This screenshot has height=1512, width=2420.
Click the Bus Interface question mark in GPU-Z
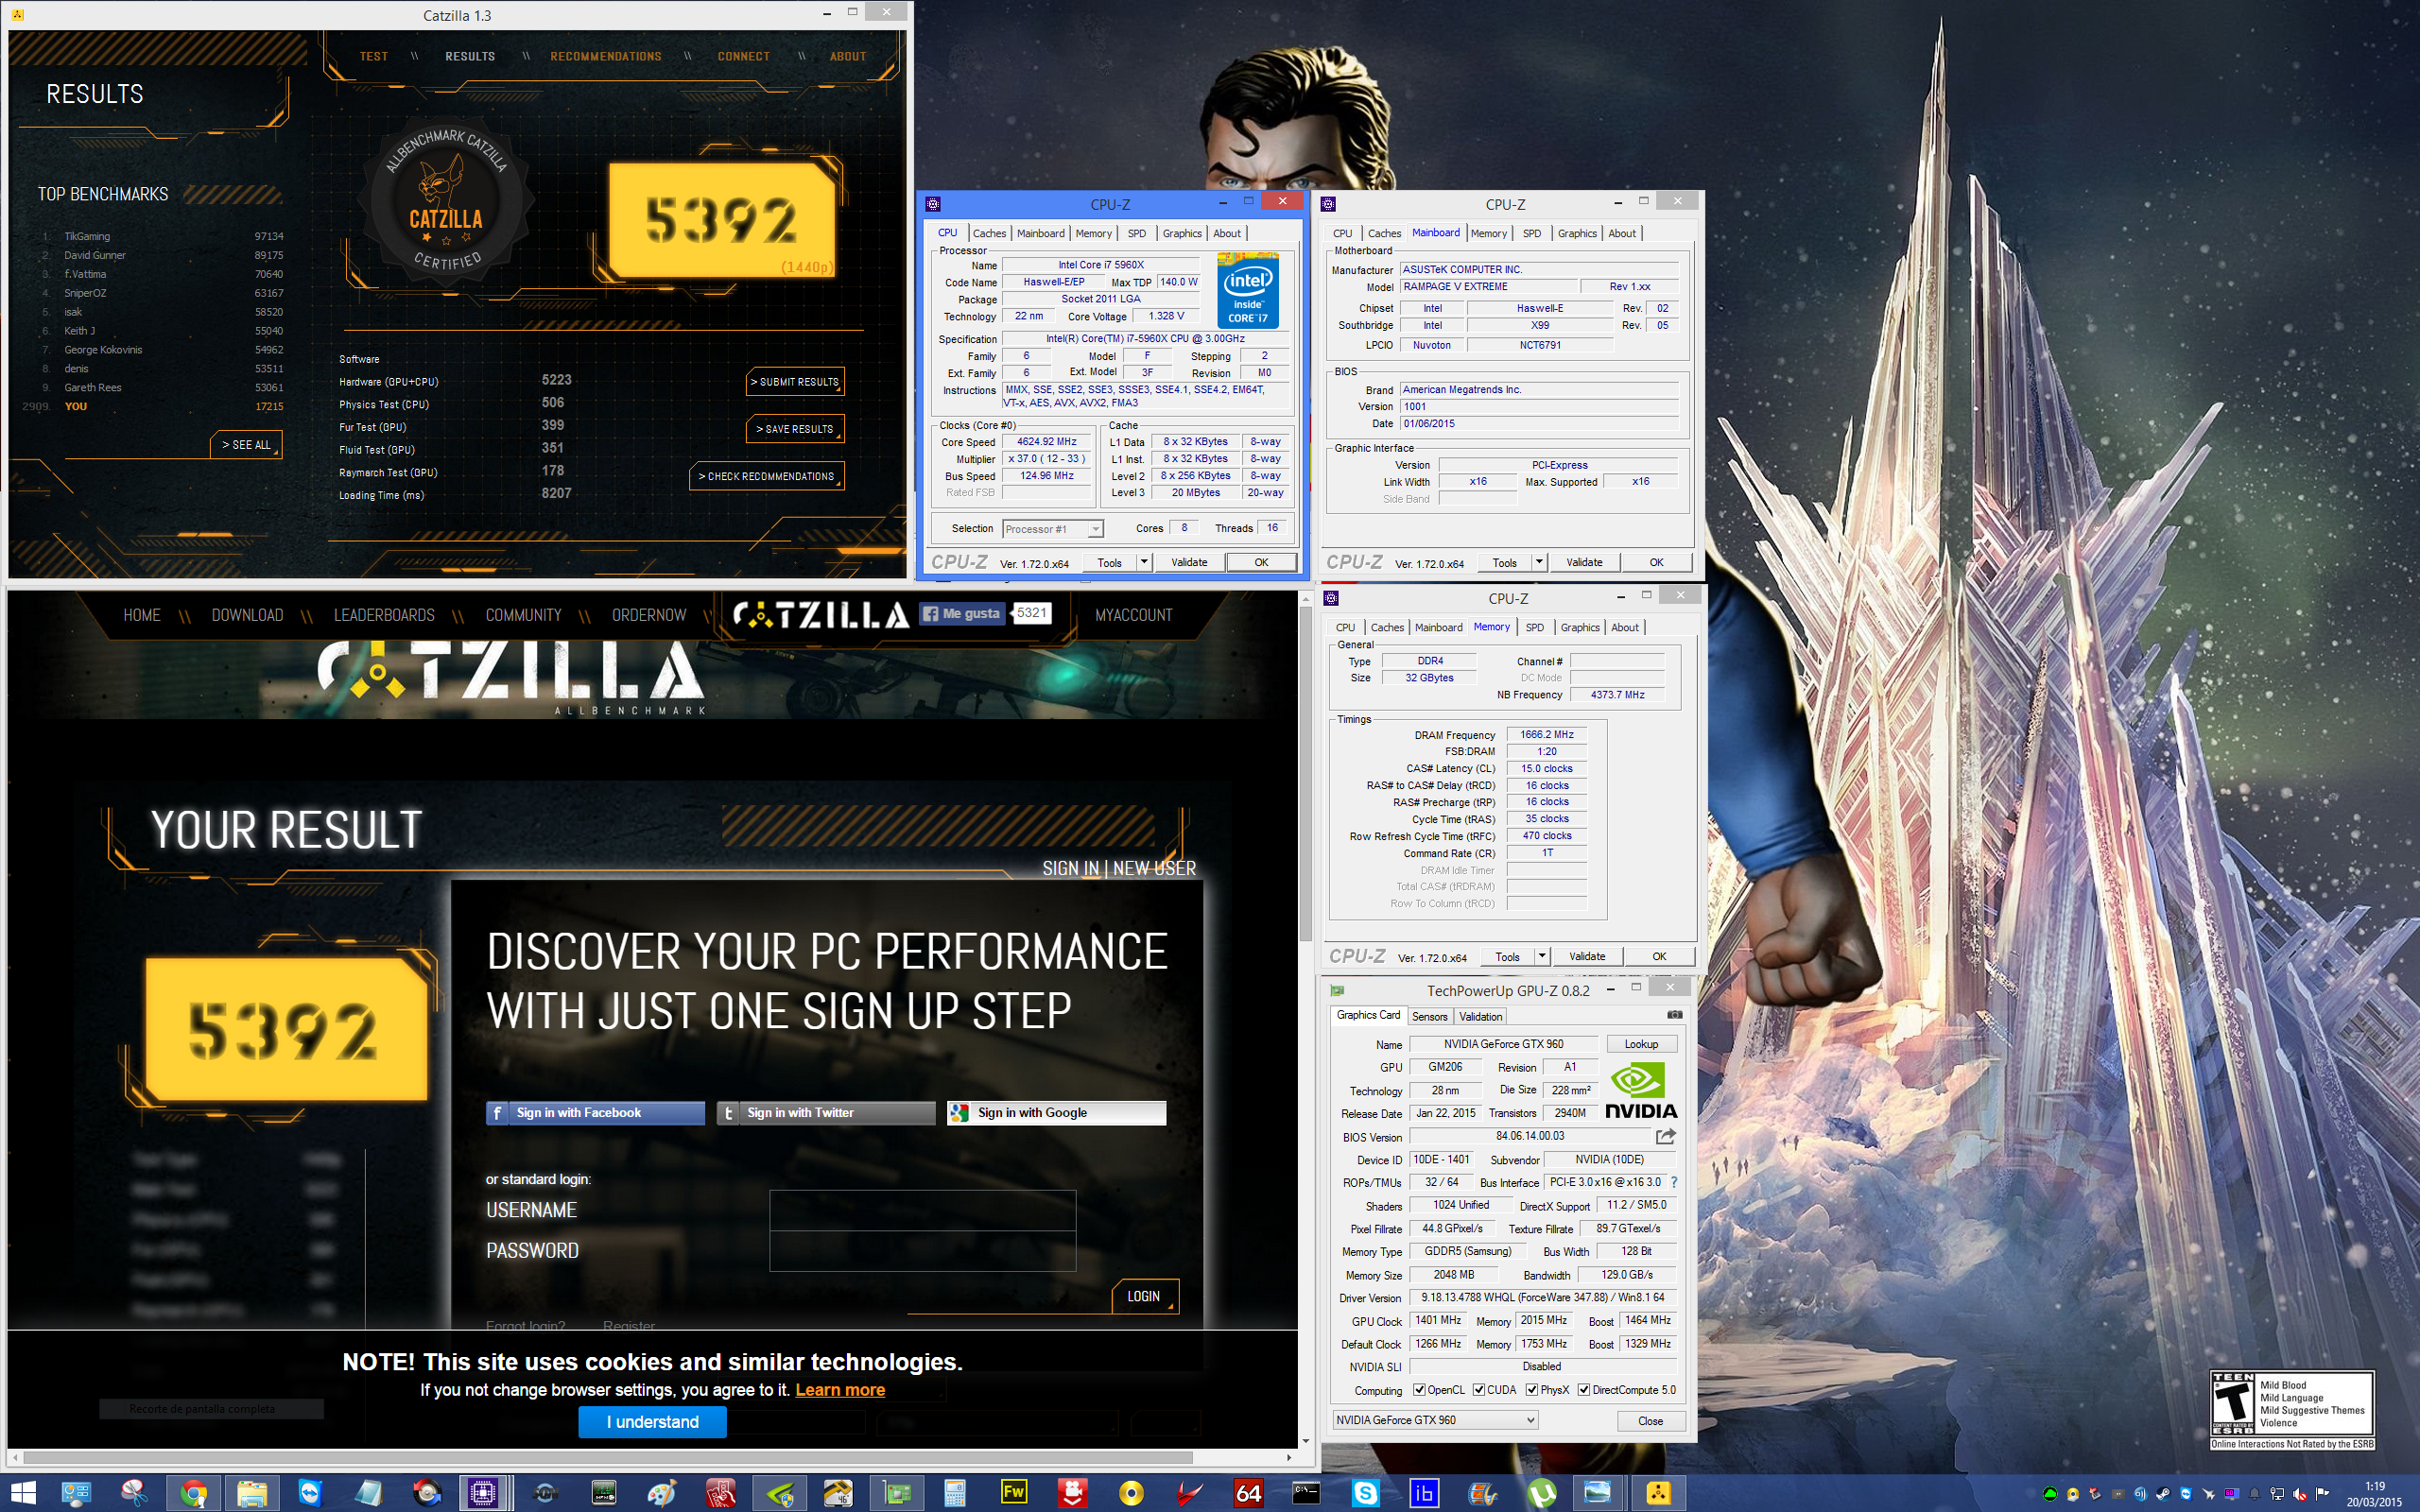(x=1674, y=1182)
